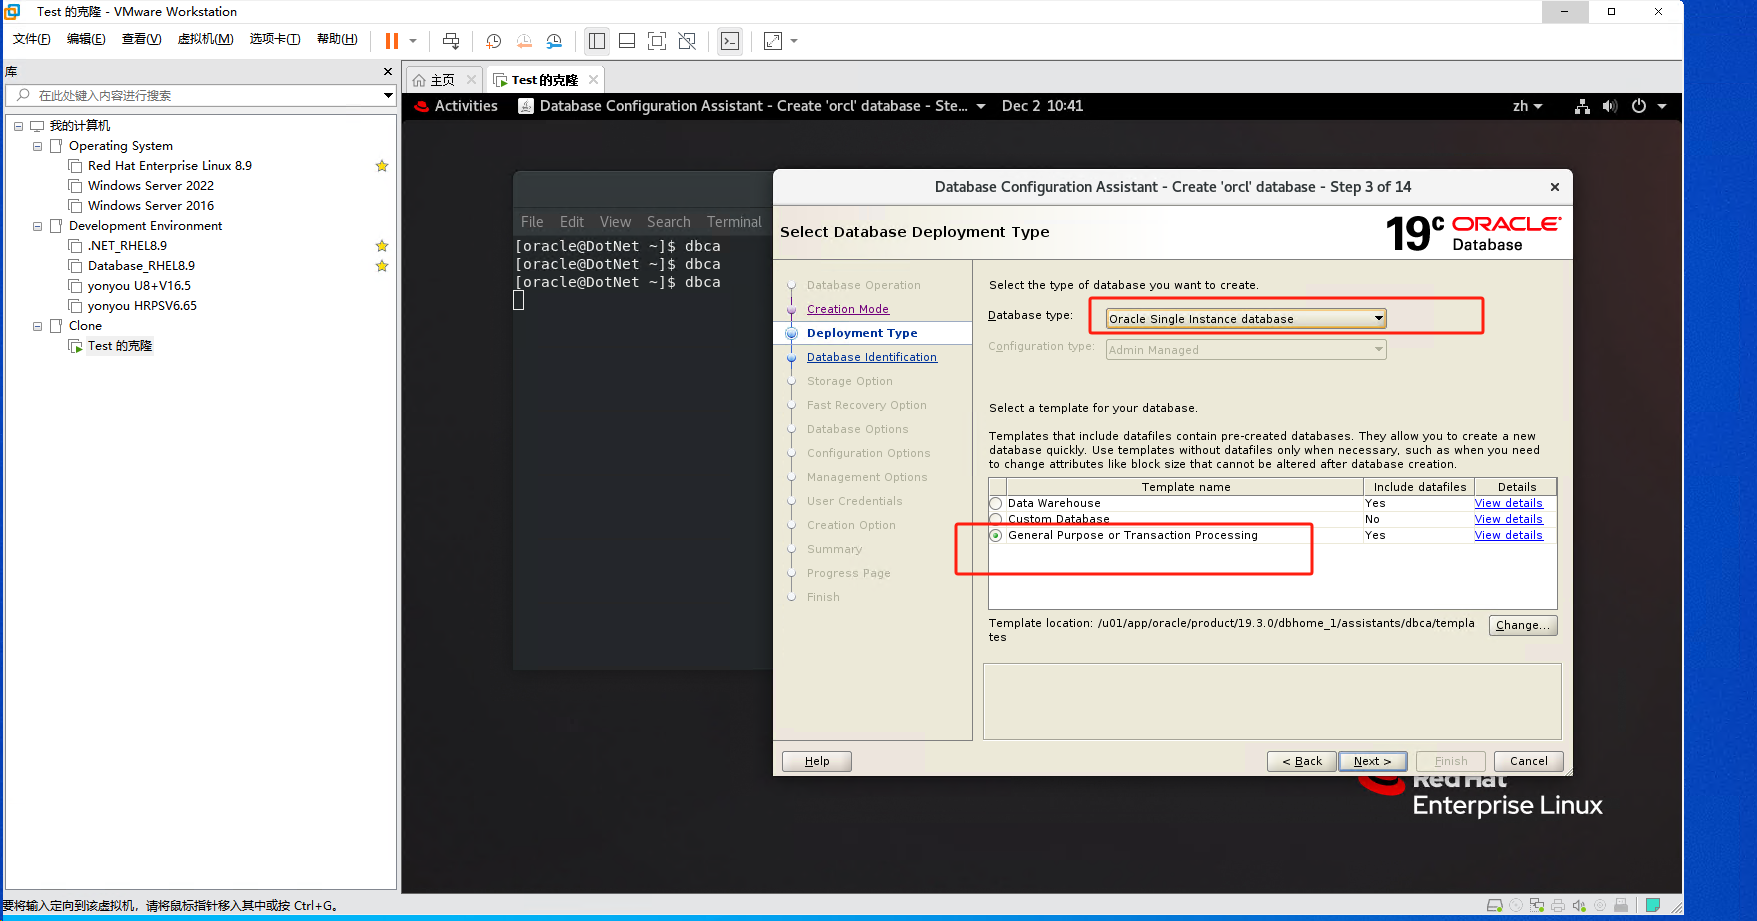Collapse the 我的计算机 tree node
Image resolution: width=1757 pixels, height=921 pixels.
18,126
